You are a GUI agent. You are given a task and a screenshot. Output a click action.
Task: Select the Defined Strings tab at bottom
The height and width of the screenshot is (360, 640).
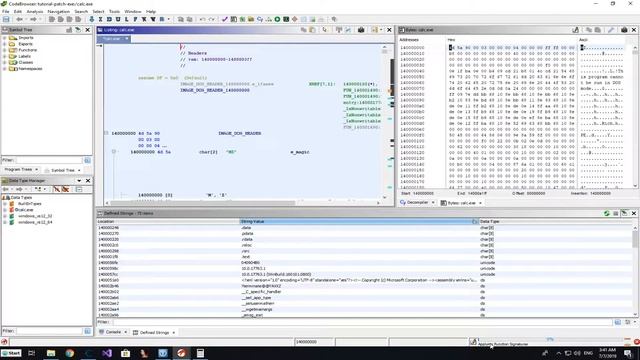tap(154, 333)
